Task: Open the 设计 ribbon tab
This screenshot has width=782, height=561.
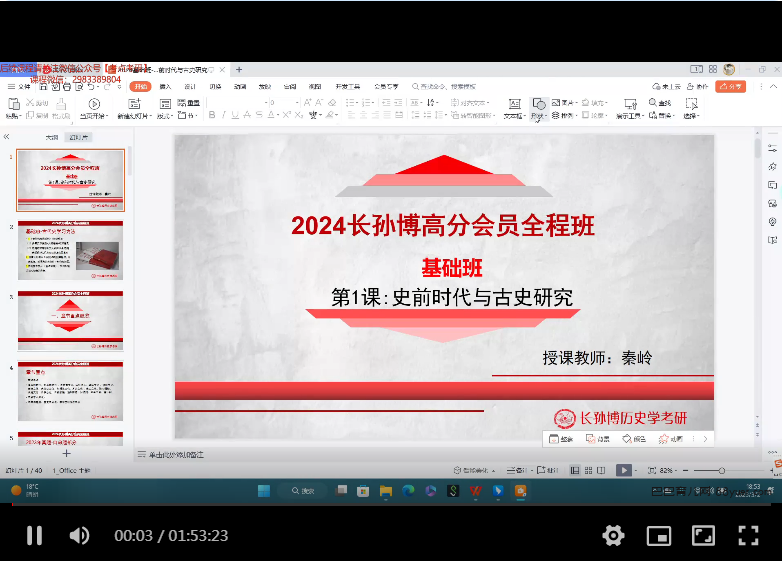Action: click(190, 86)
